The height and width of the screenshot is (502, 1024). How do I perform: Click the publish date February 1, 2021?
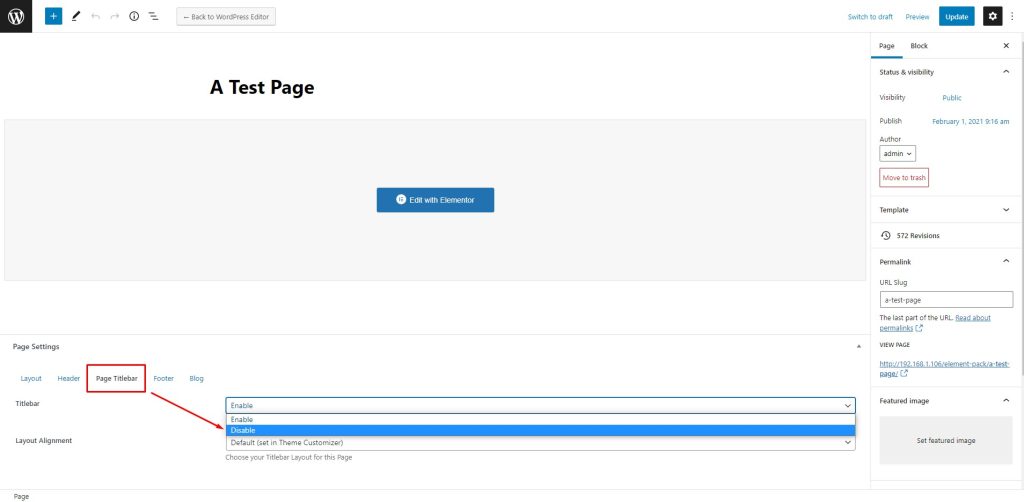click(x=970, y=121)
